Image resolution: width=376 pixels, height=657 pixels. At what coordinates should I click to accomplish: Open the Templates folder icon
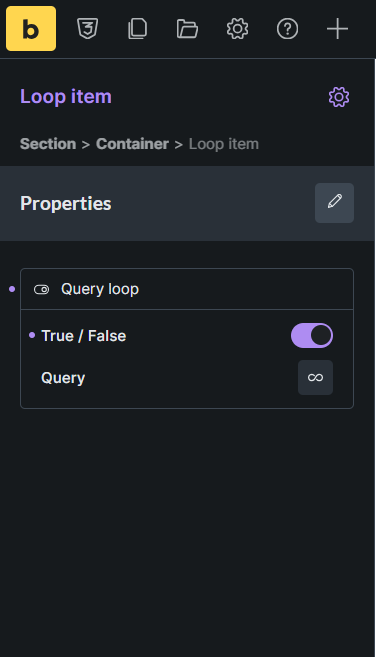(187, 29)
